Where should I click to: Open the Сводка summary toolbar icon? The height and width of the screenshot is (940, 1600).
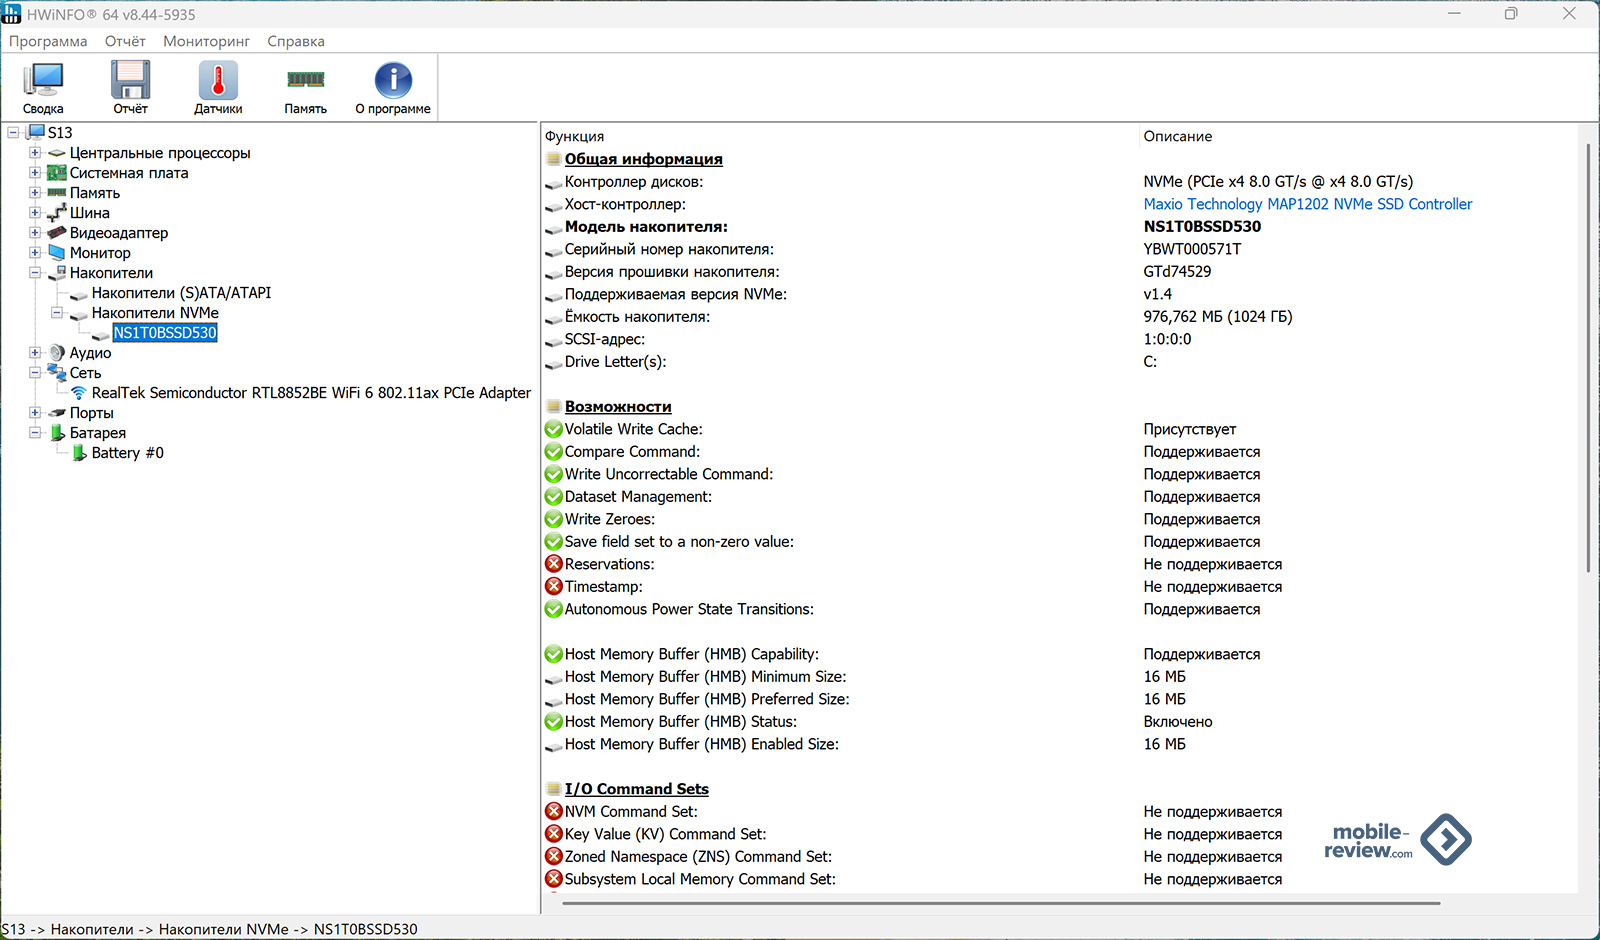[x=43, y=81]
